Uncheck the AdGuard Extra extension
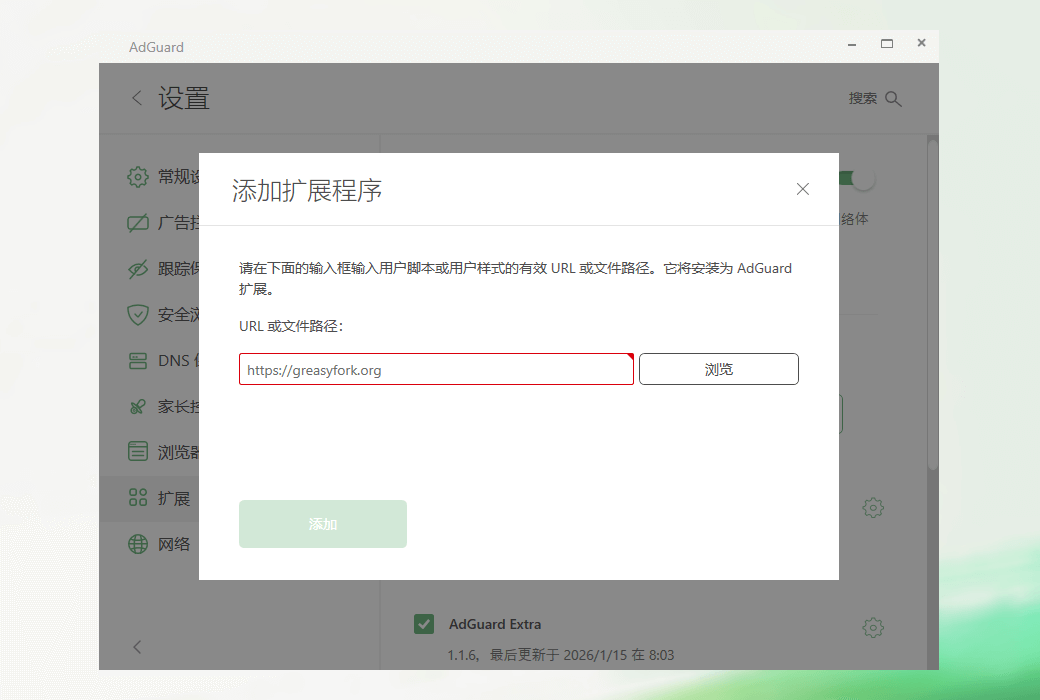The image size is (1040, 700). 423,623
